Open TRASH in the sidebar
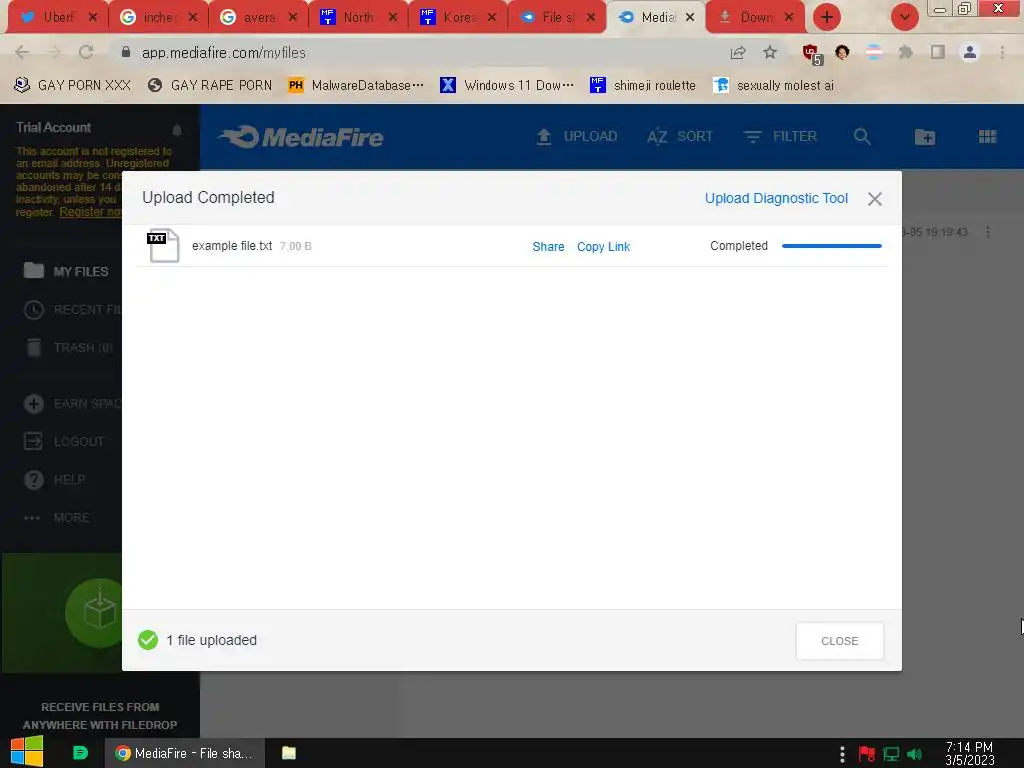Screen dimensions: 1024x768 coord(69,347)
